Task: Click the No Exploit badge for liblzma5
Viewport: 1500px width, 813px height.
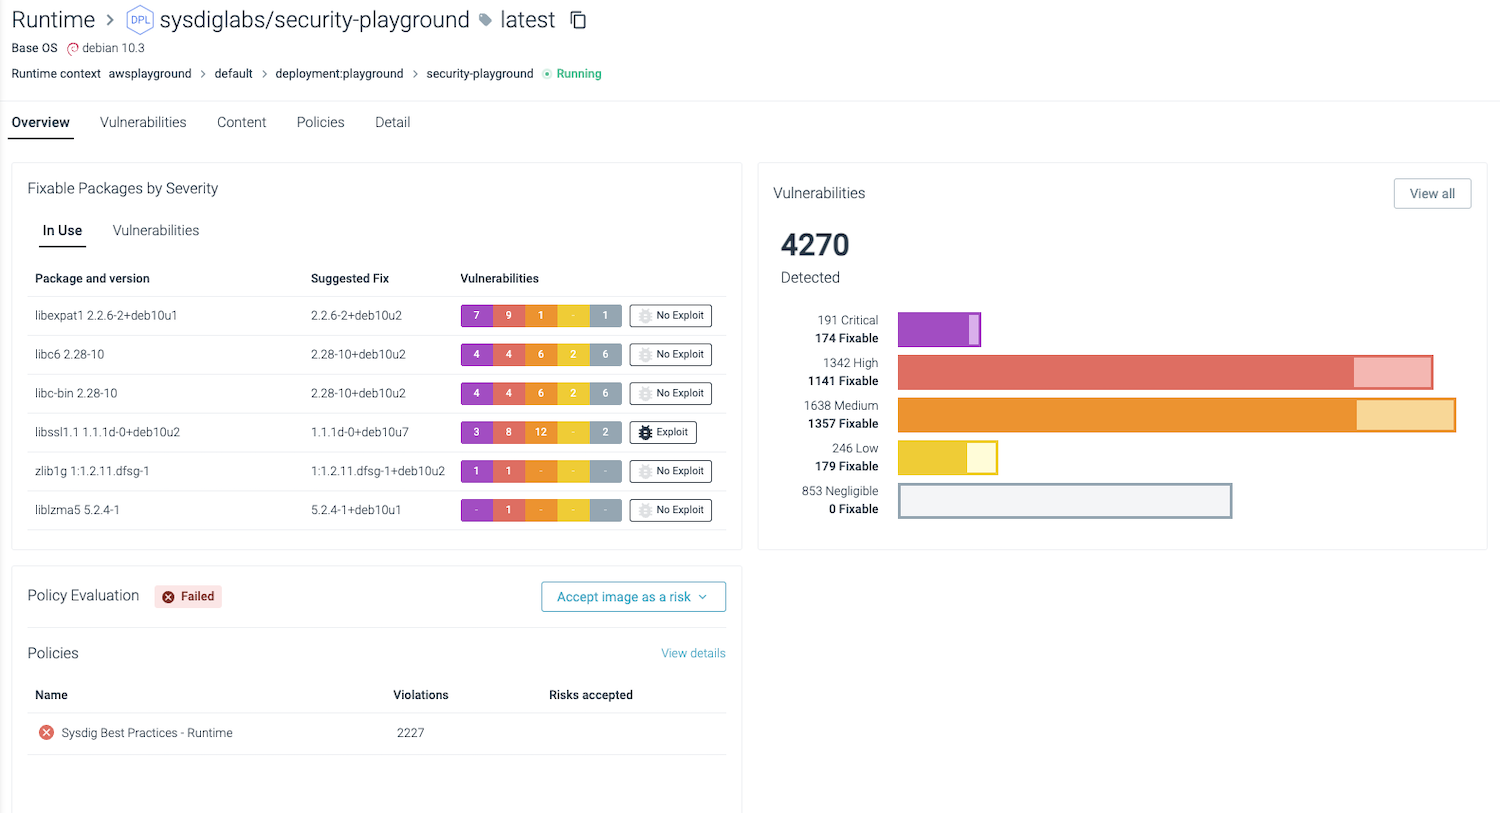Action: point(671,510)
